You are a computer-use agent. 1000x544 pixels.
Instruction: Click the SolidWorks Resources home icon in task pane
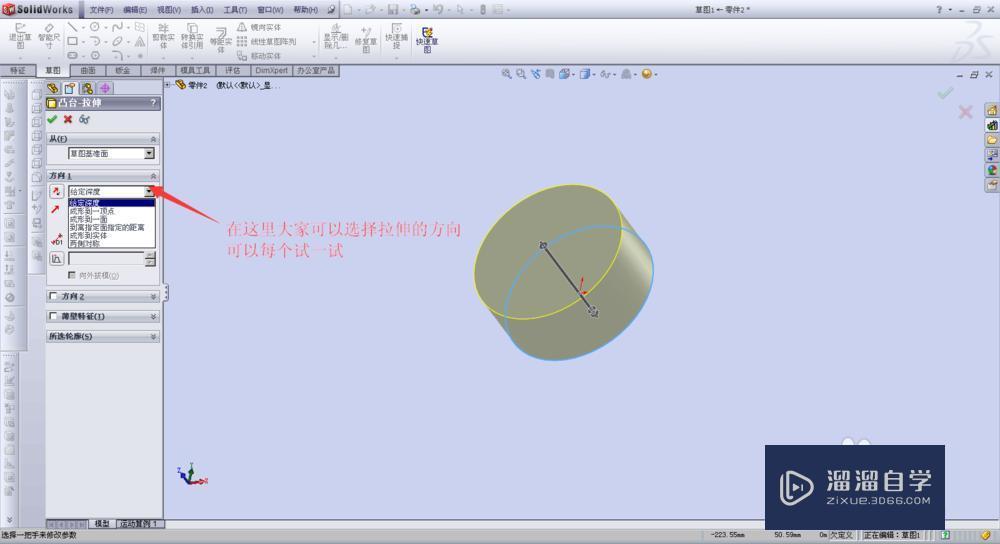(x=992, y=110)
